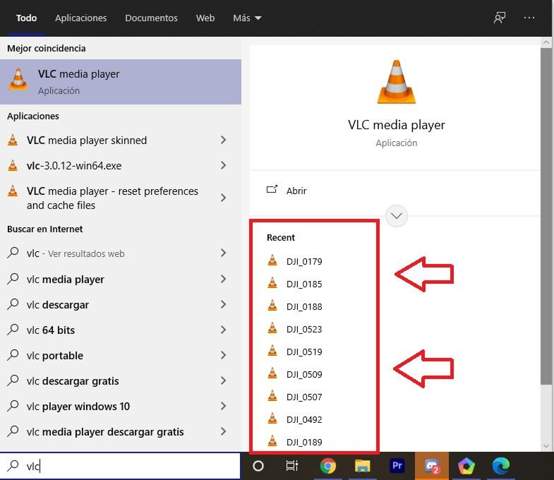Click the cone icon beside DJI_0189
Viewport: 554px width, 480px height.
click(x=272, y=442)
